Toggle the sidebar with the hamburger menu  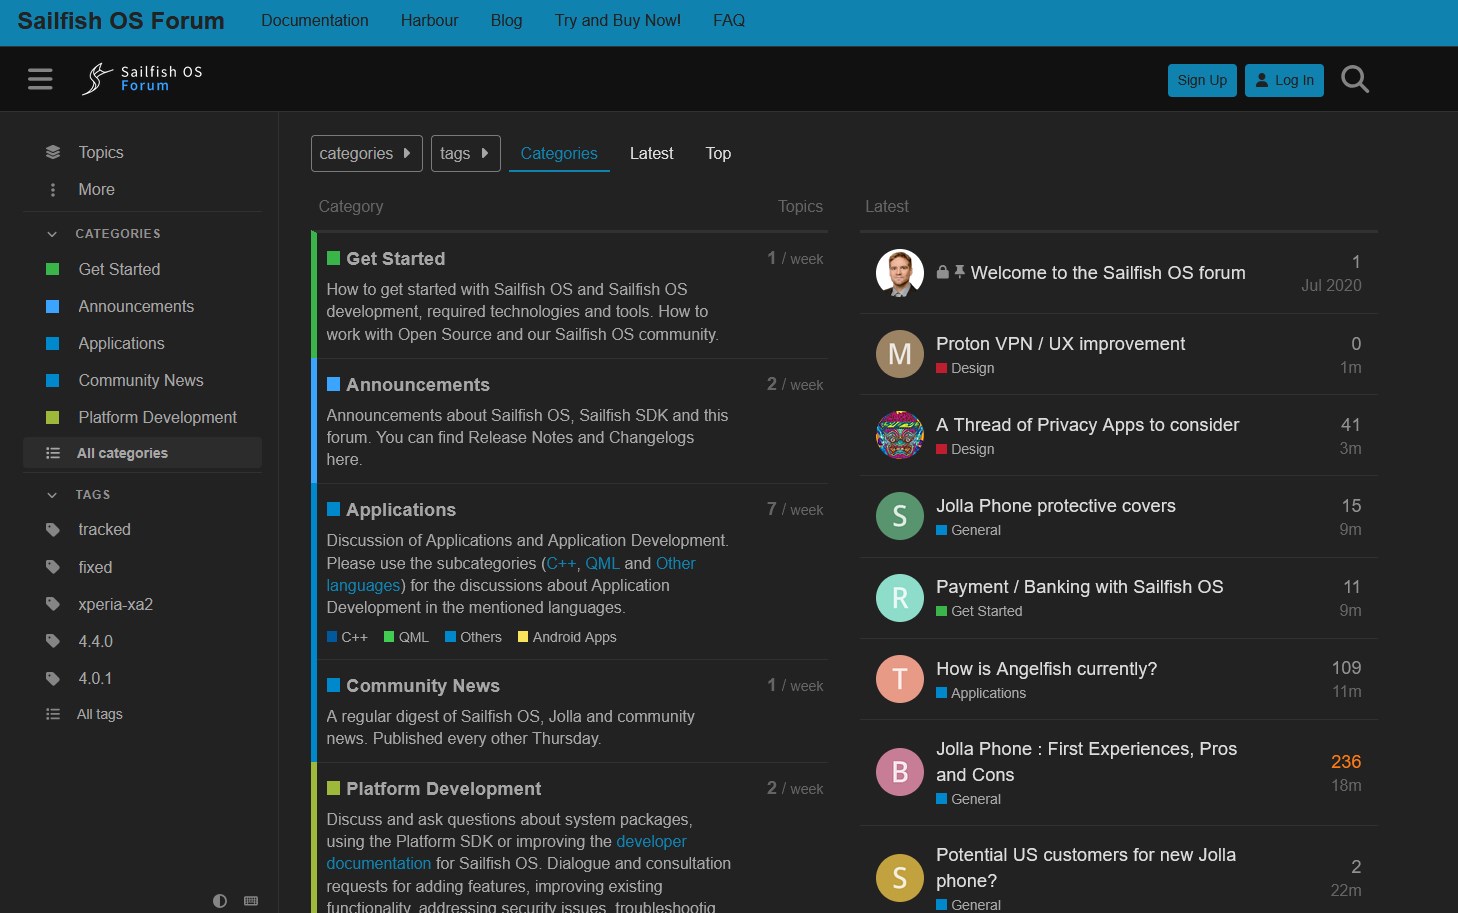tap(40, 79)
